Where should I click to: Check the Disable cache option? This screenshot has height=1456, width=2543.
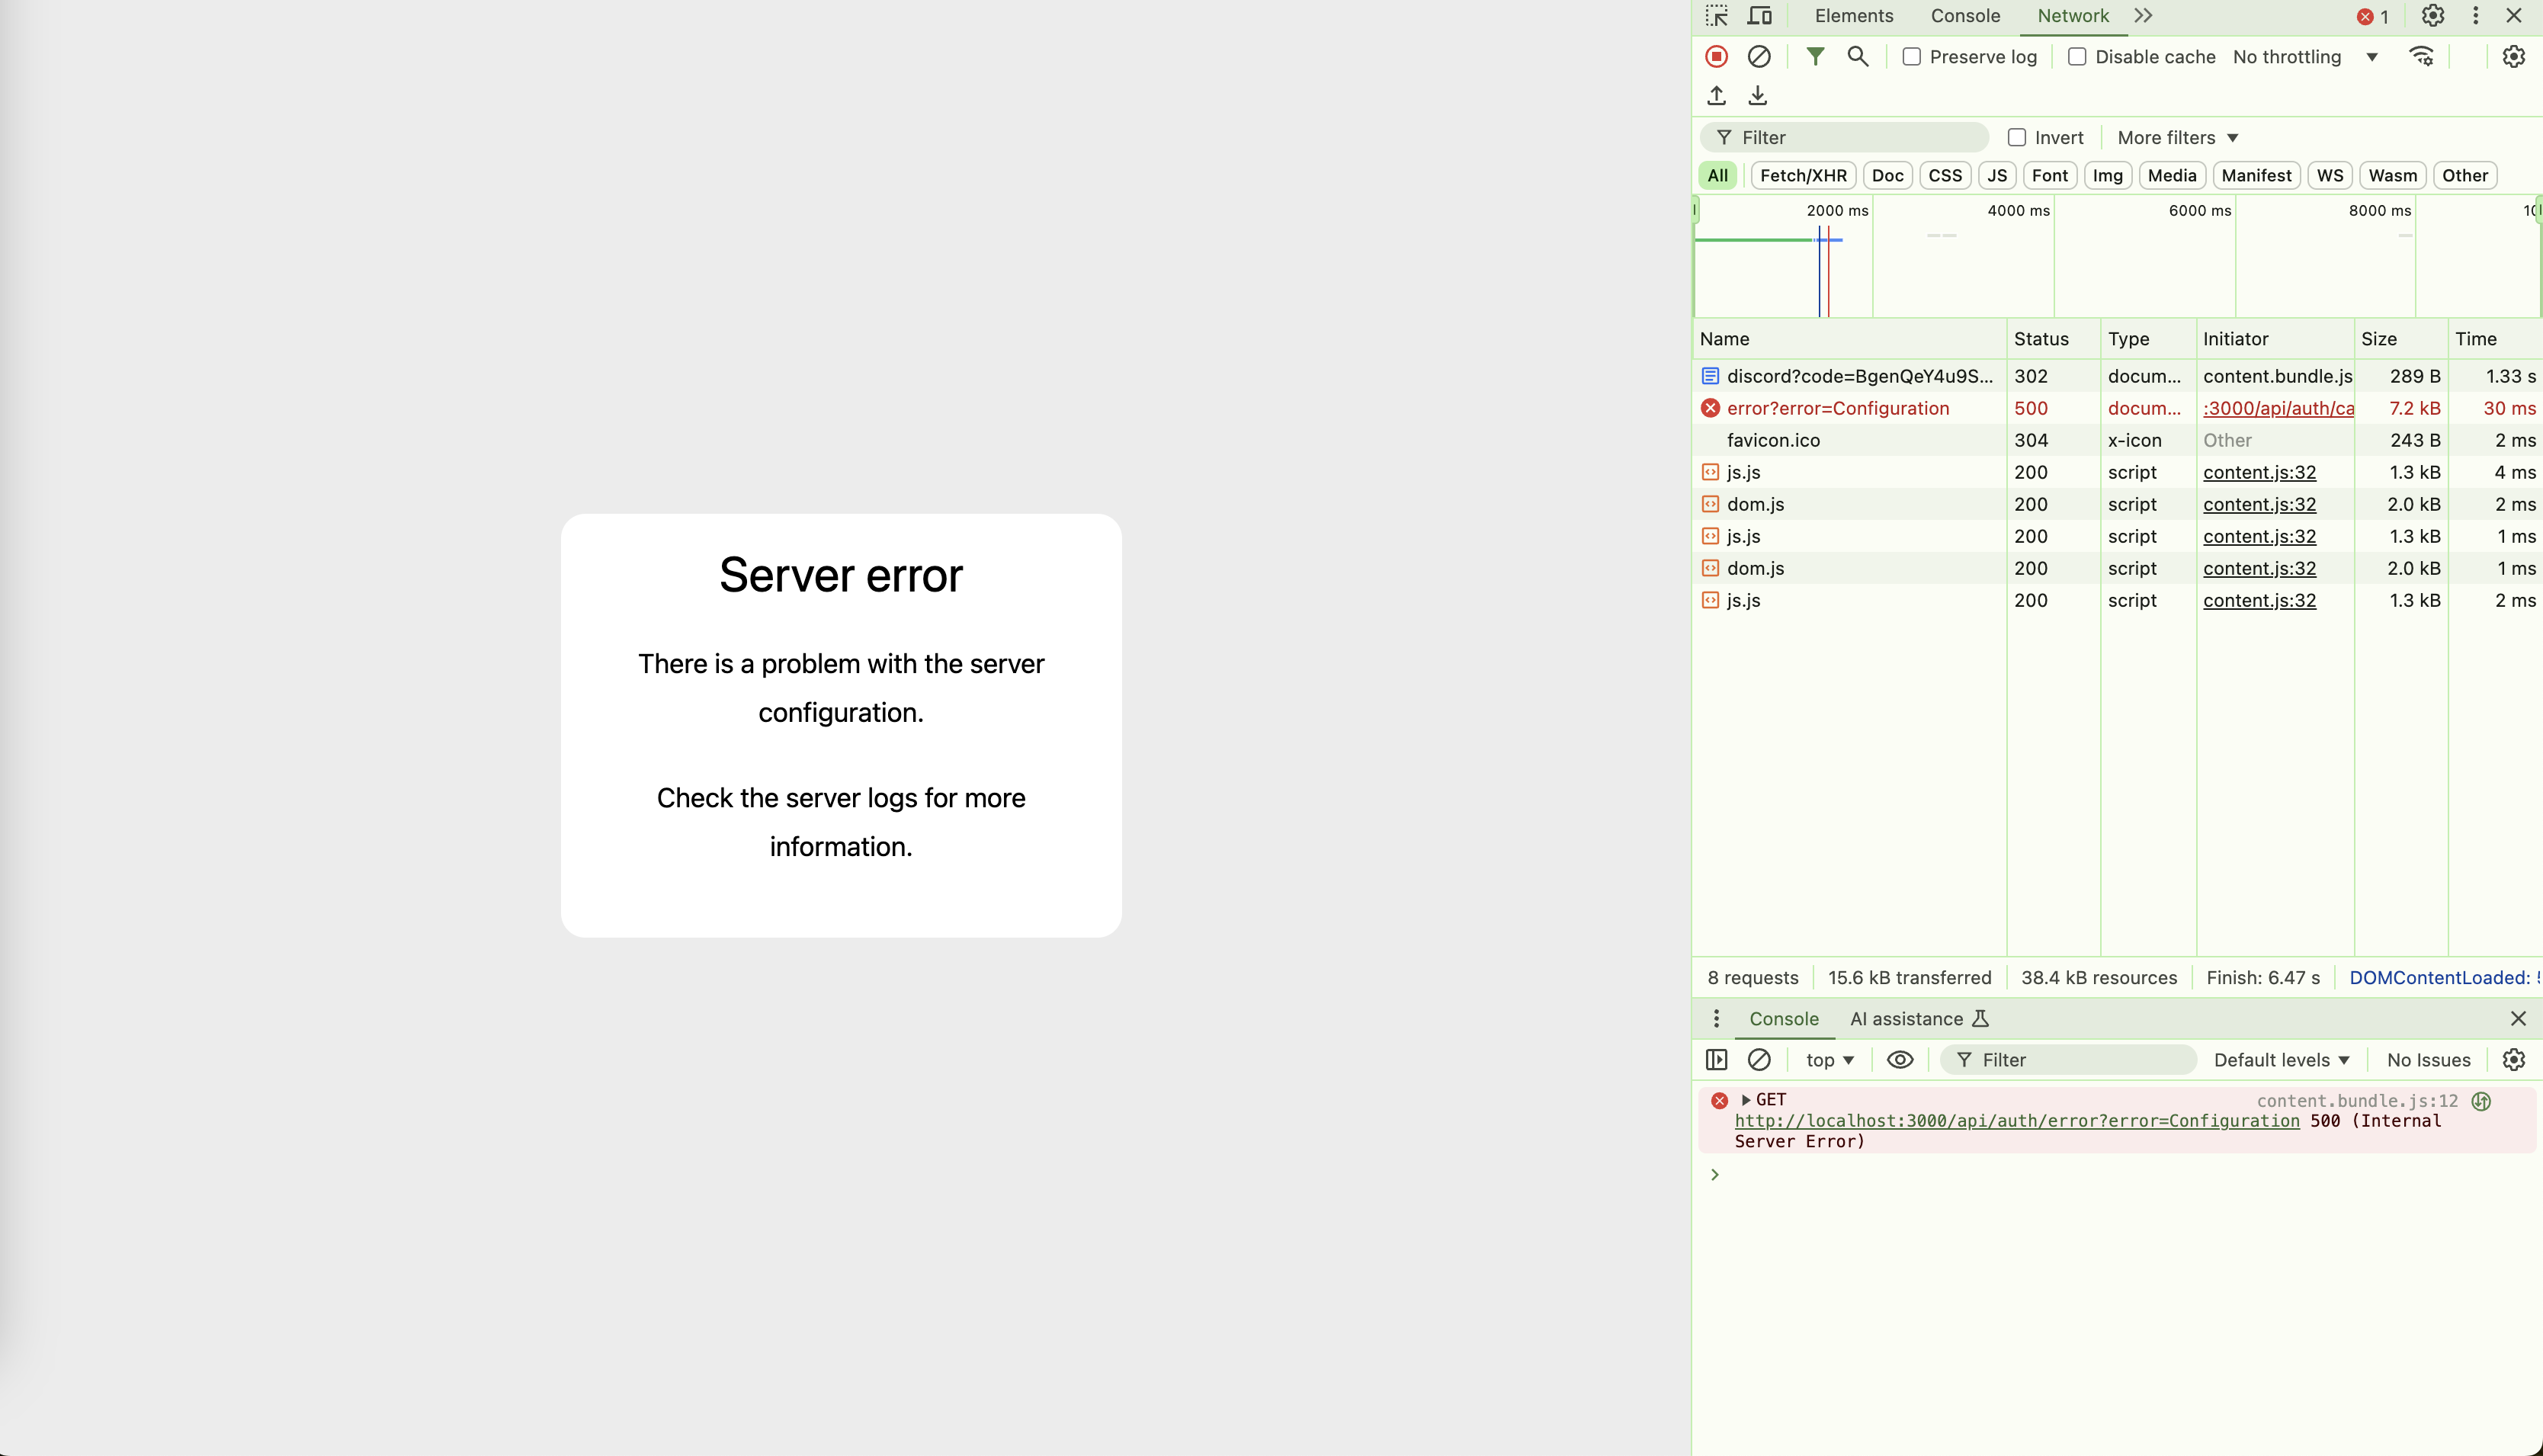[2077, 57]
